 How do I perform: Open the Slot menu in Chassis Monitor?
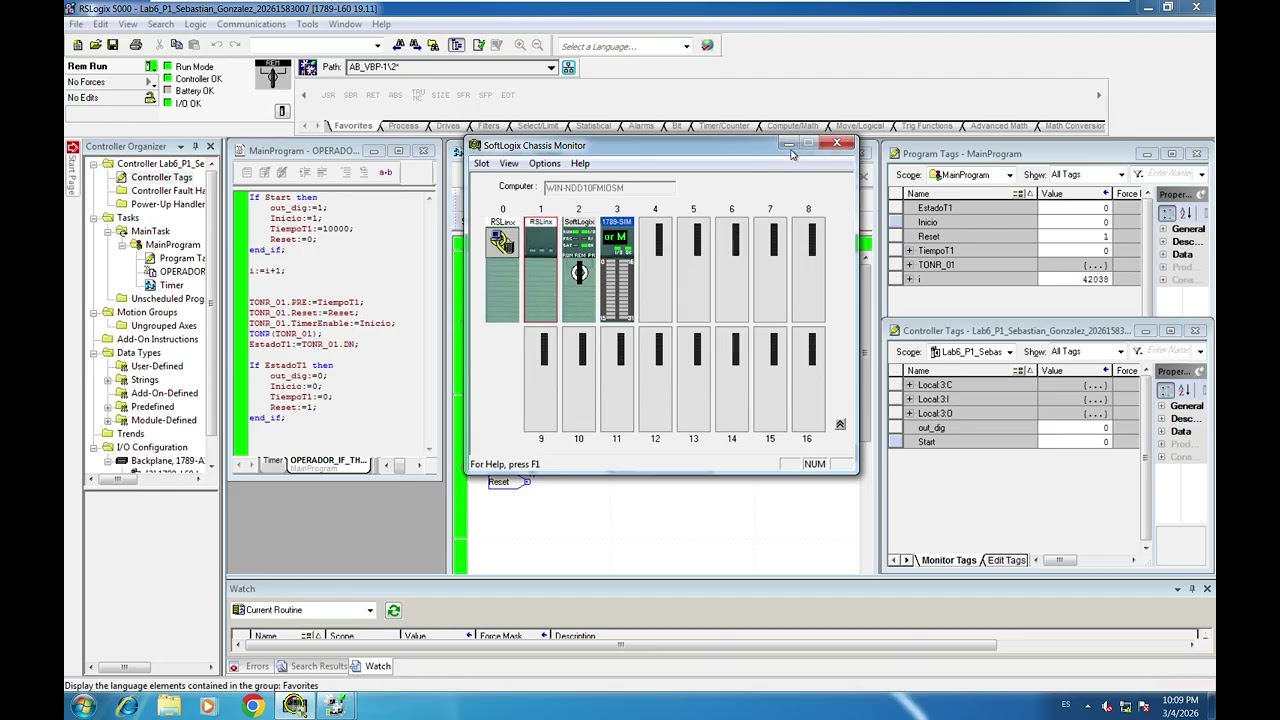pyautogui.click(x=482, y=164)
